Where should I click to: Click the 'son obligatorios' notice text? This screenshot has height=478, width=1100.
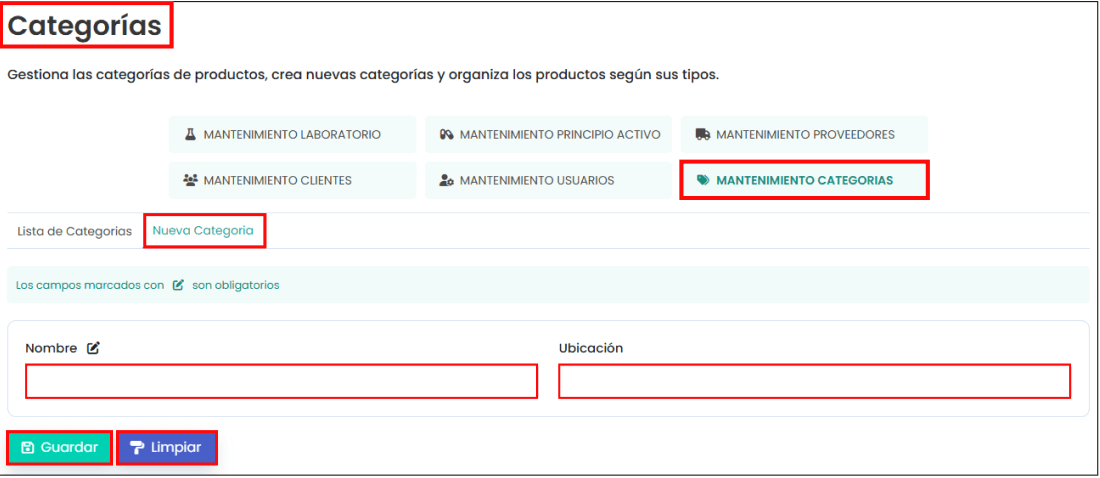(x=236, y=285)
